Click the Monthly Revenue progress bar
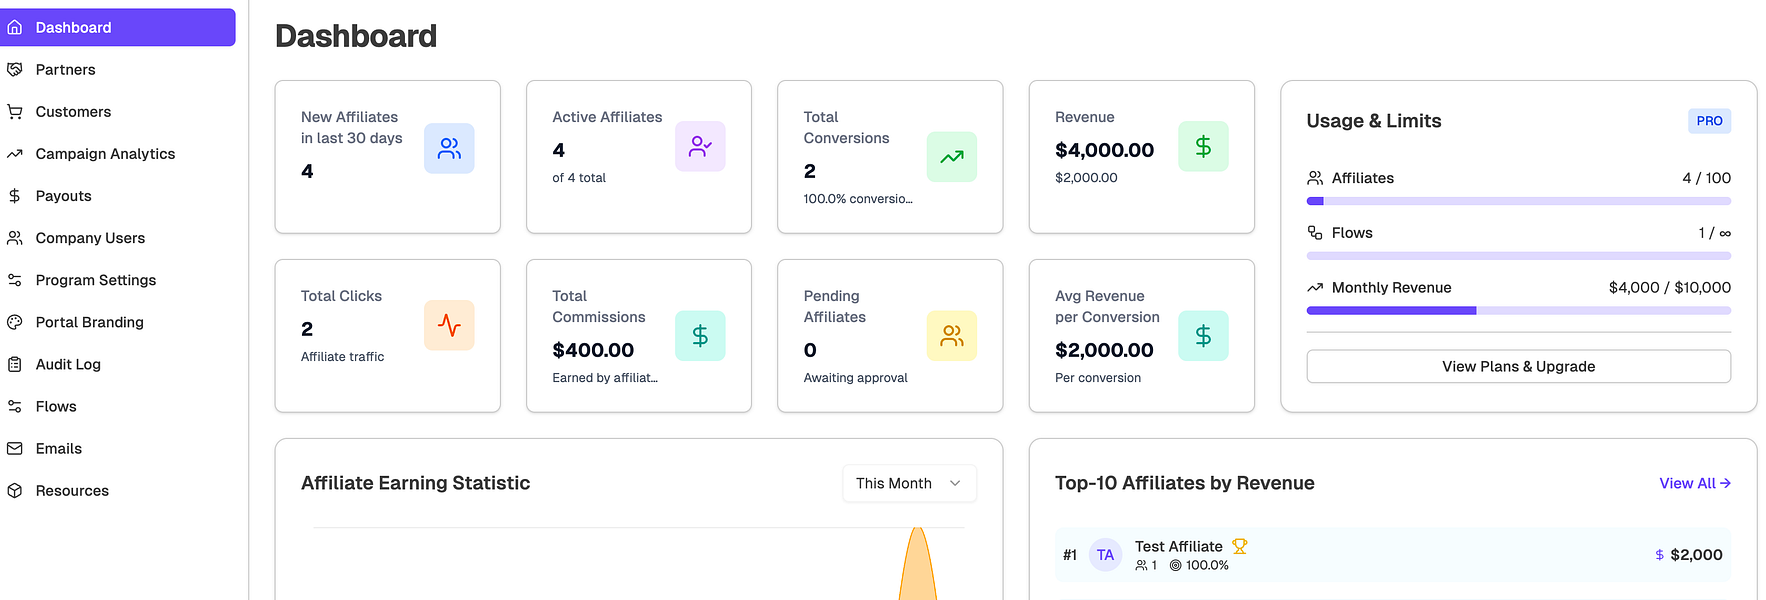 pyautogui.click(x=1518, y=310)
